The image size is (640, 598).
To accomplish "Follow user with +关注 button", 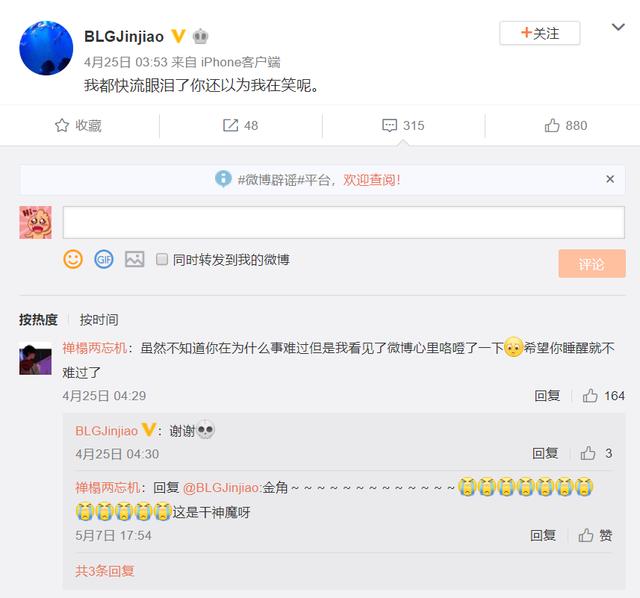I will [540, 33].
